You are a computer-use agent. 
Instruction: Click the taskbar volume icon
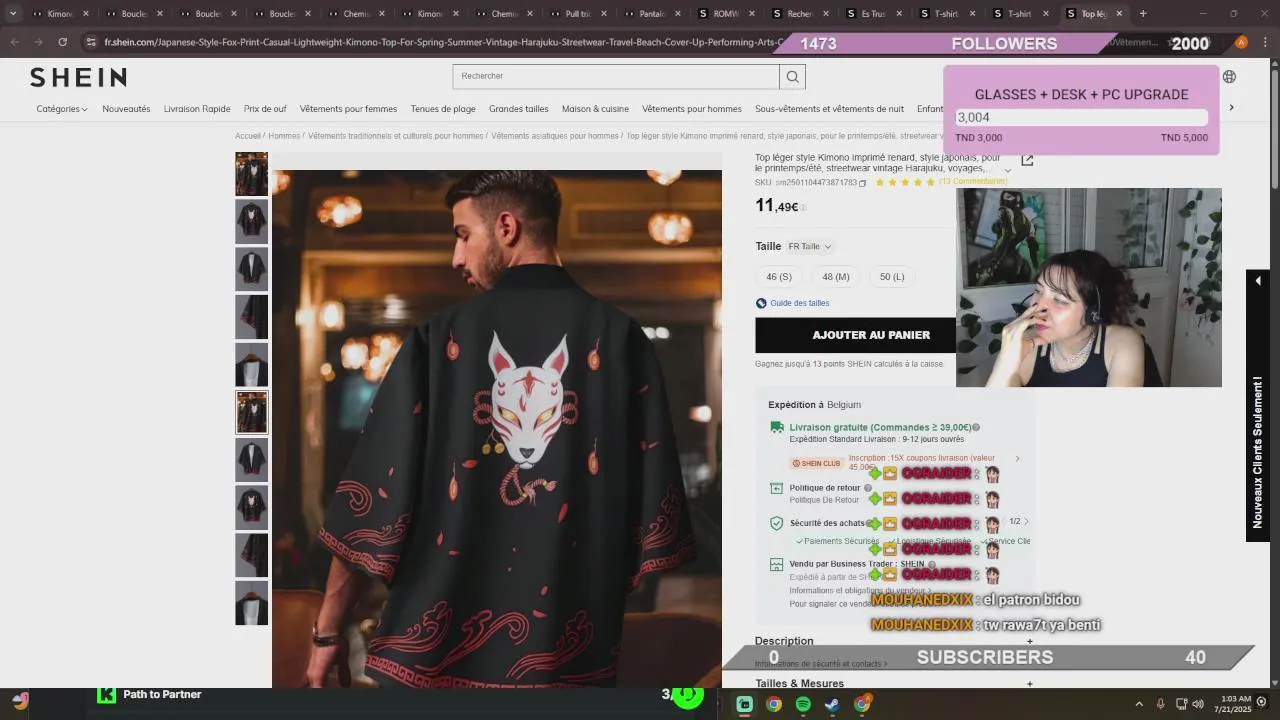click(x=1200, y=704)
